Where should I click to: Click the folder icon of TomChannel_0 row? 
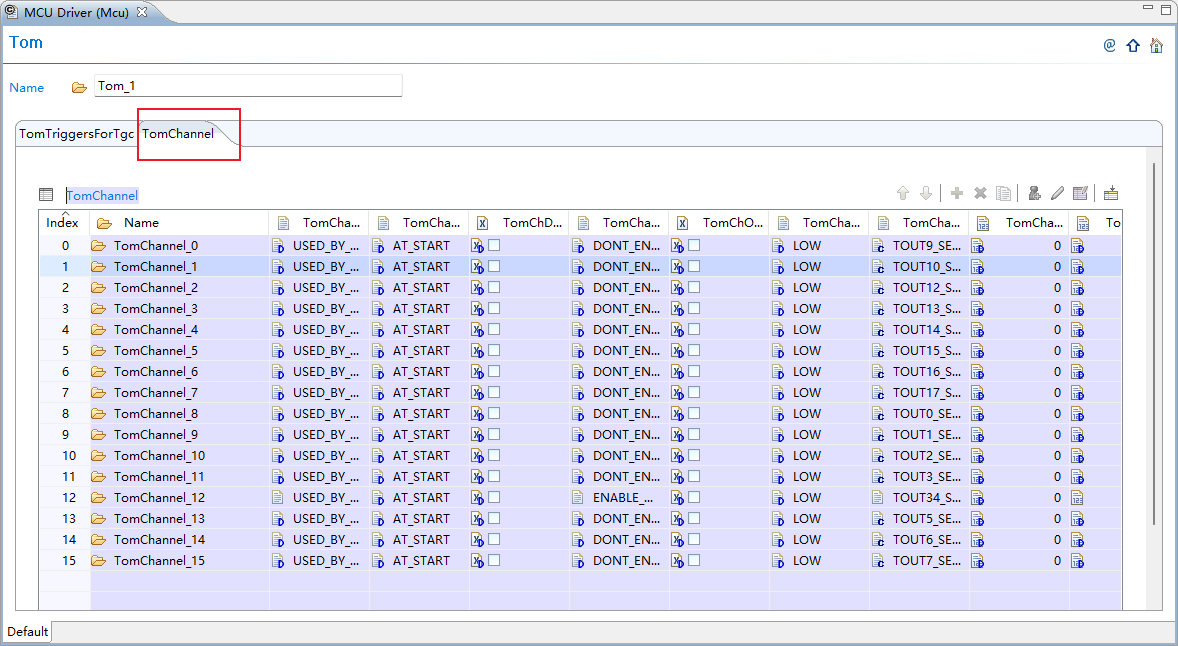coord(98,246)
